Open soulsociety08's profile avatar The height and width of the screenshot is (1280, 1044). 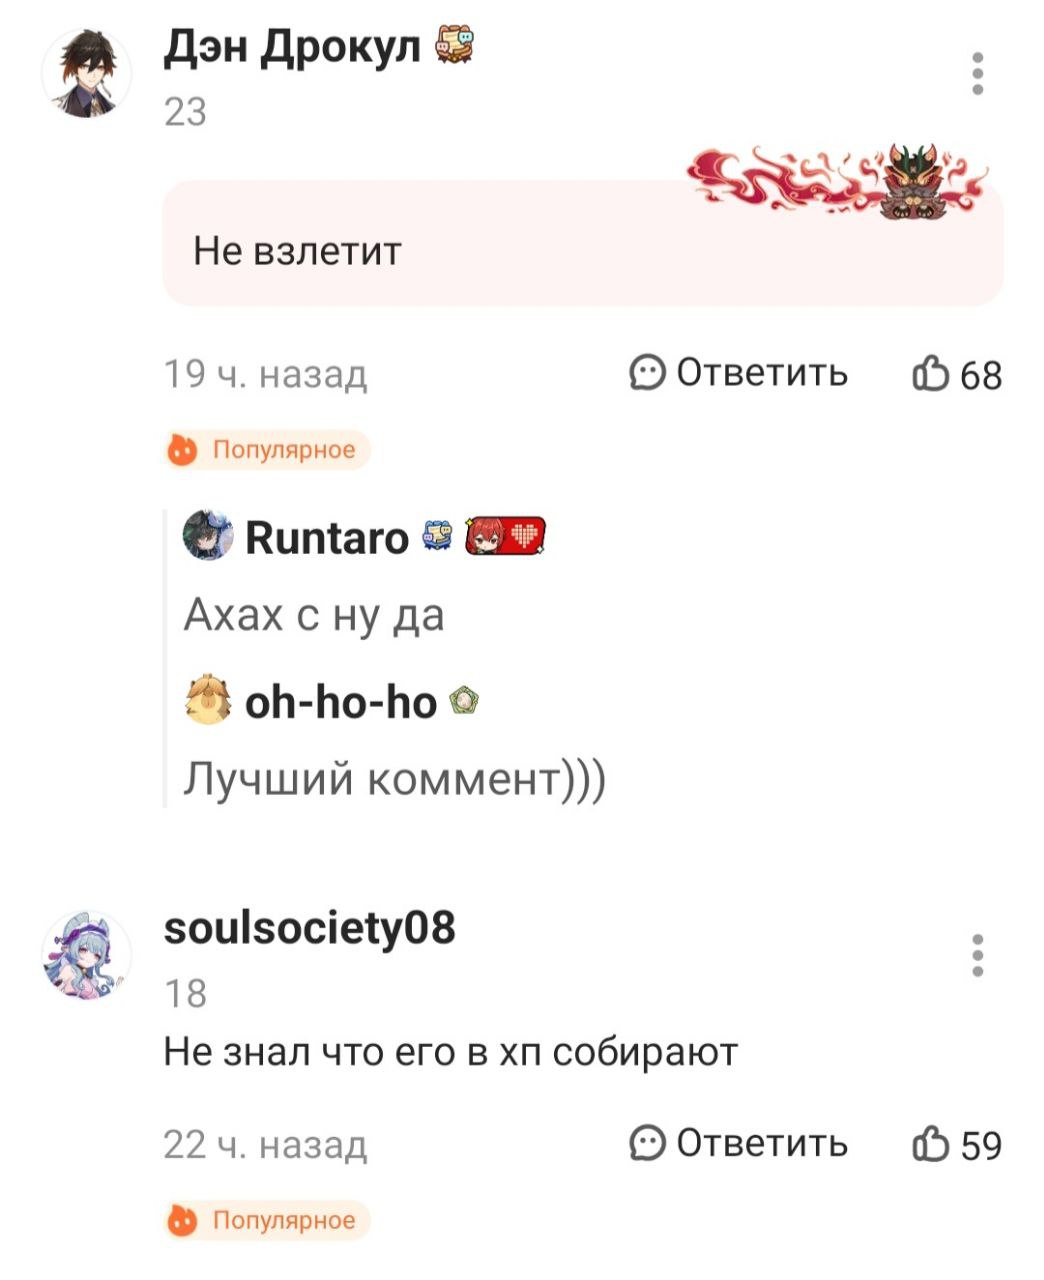click(x=87, y=956)
